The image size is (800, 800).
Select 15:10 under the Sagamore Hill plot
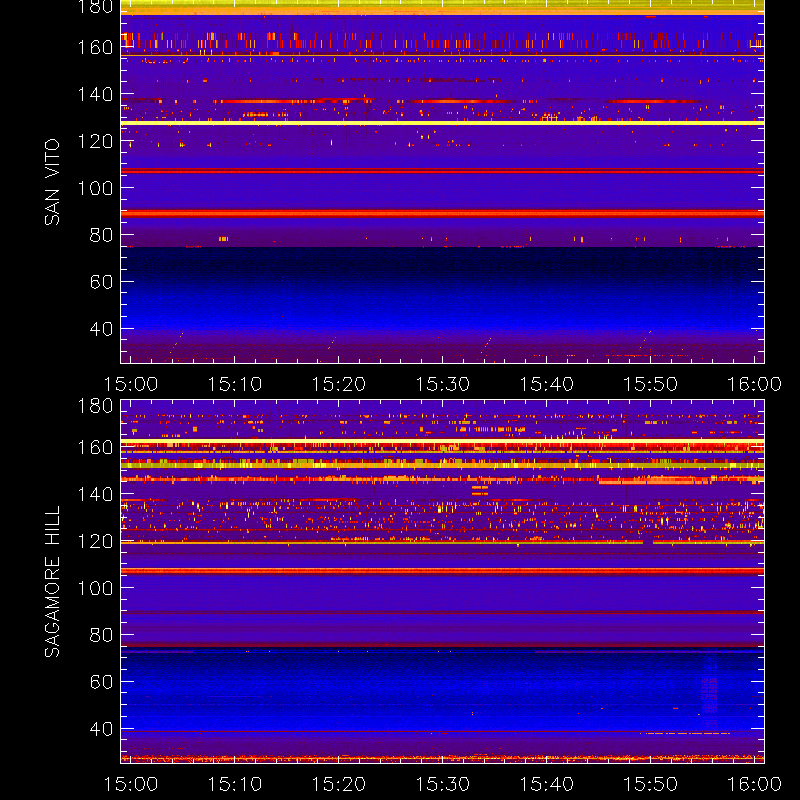point(235,784)
